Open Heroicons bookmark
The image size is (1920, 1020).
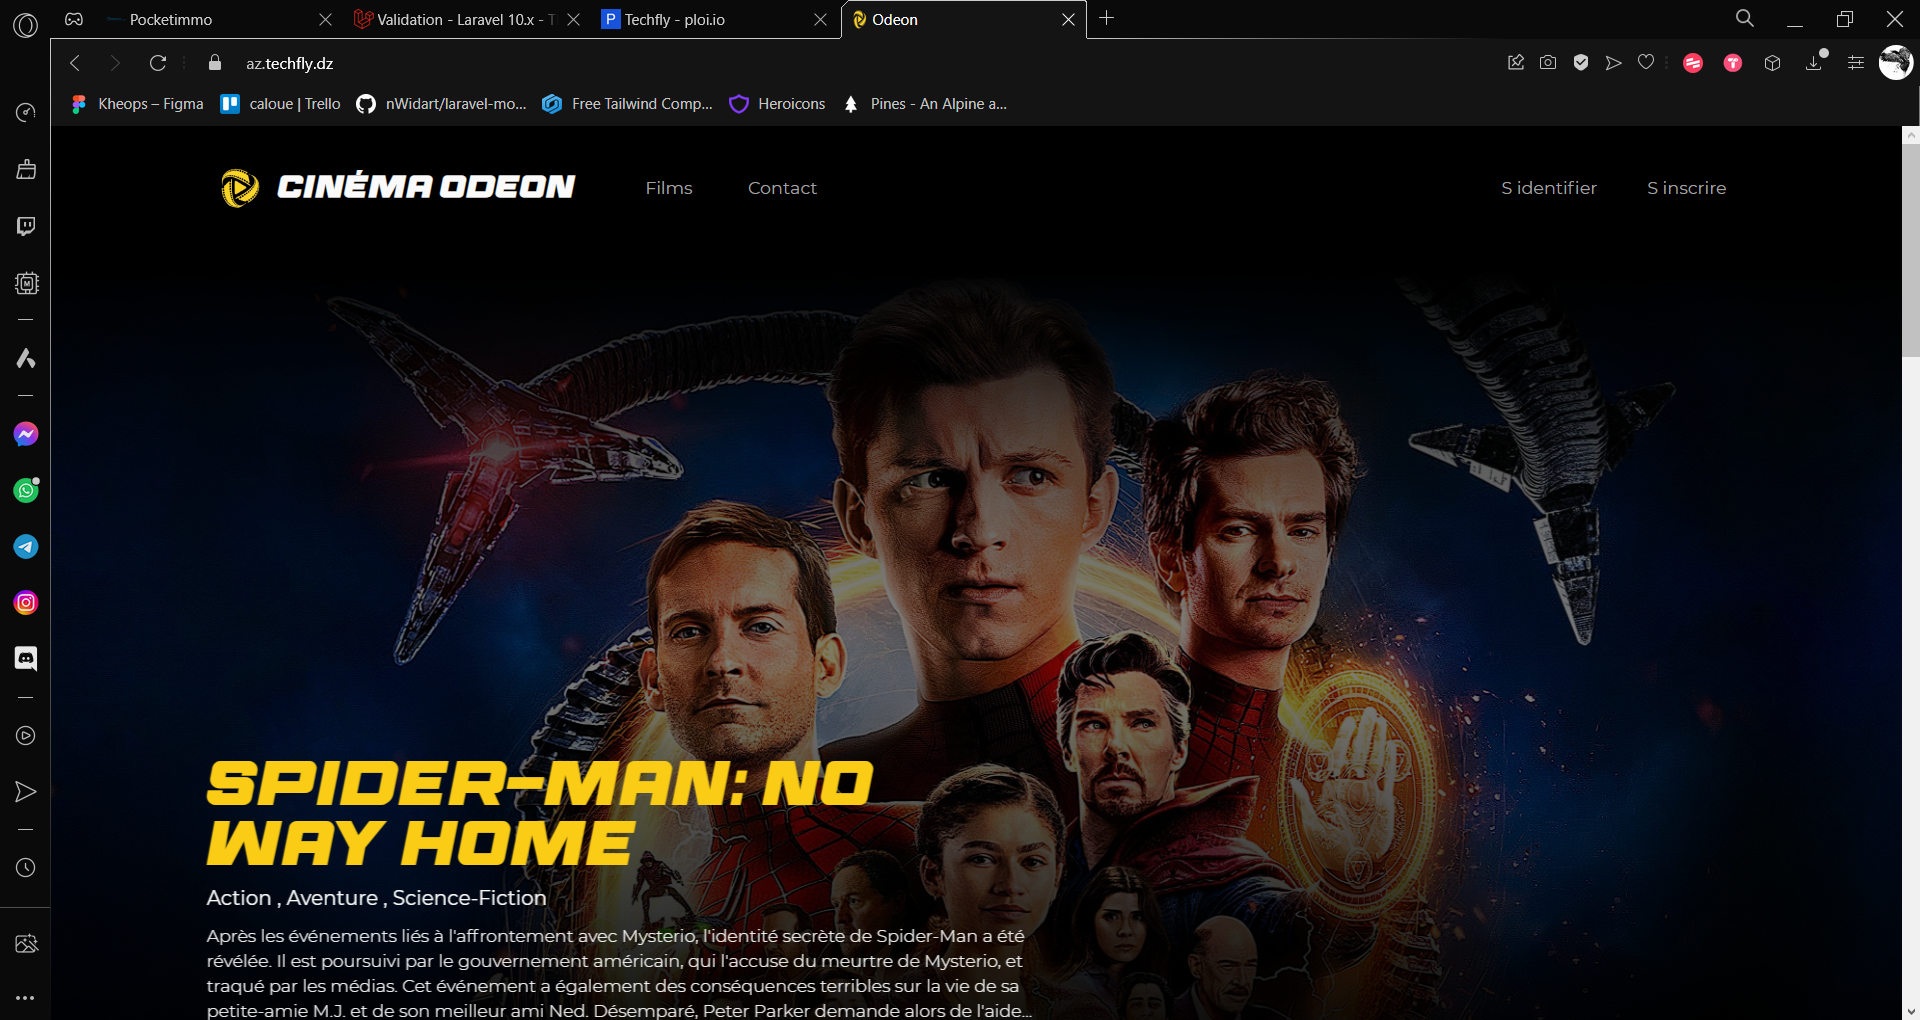[x=778, y=104]
